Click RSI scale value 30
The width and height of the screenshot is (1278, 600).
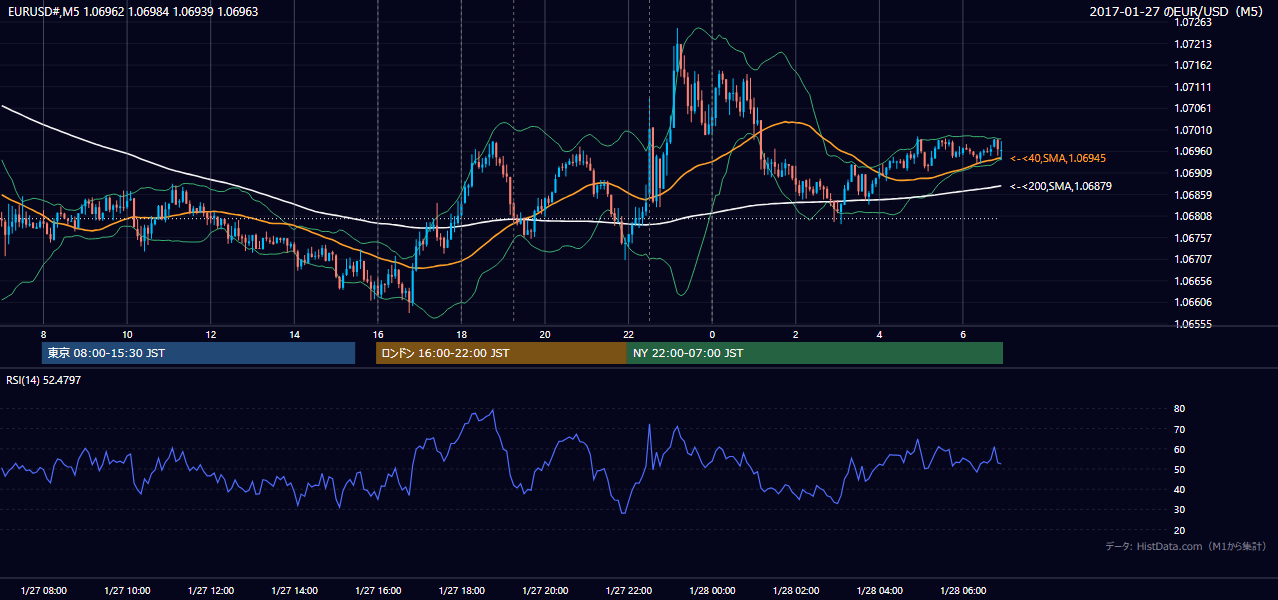click(x=1179, y=510)
